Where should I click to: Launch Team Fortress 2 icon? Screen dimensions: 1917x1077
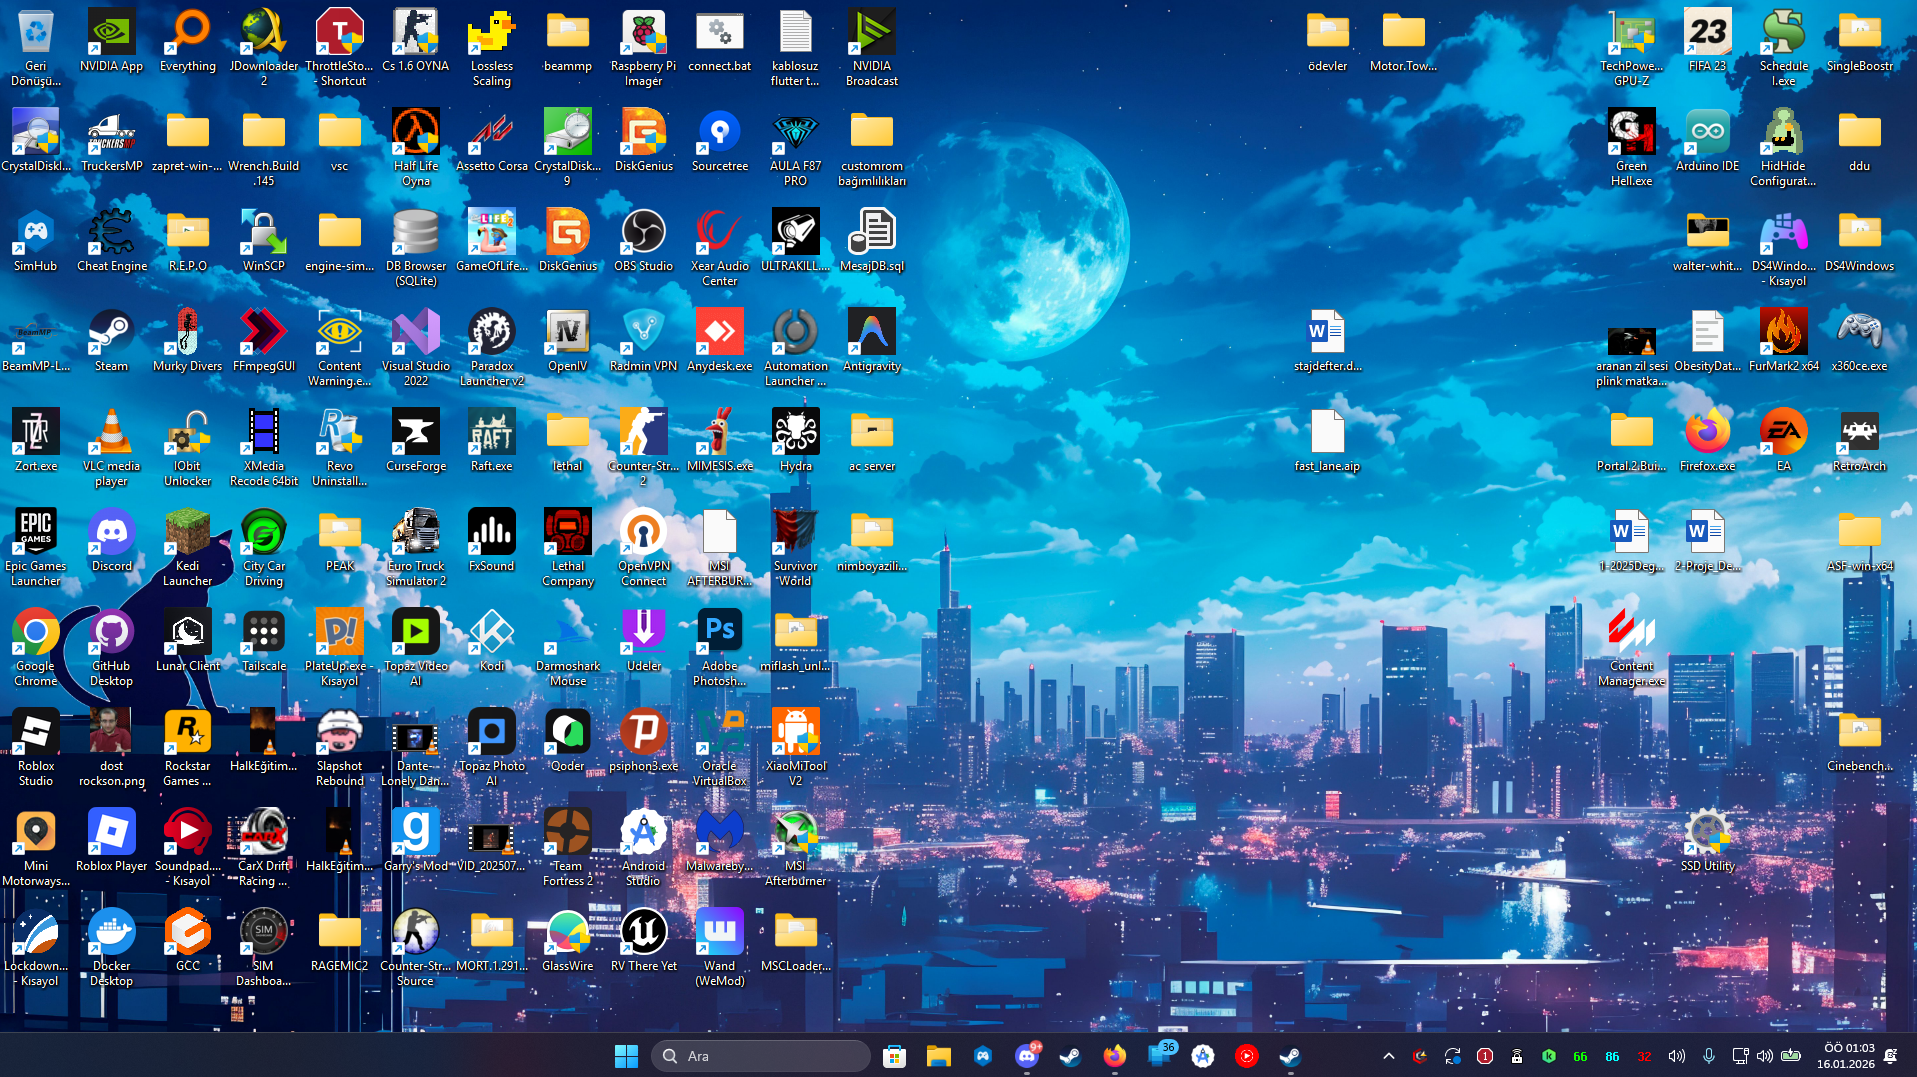coord(567,847)
